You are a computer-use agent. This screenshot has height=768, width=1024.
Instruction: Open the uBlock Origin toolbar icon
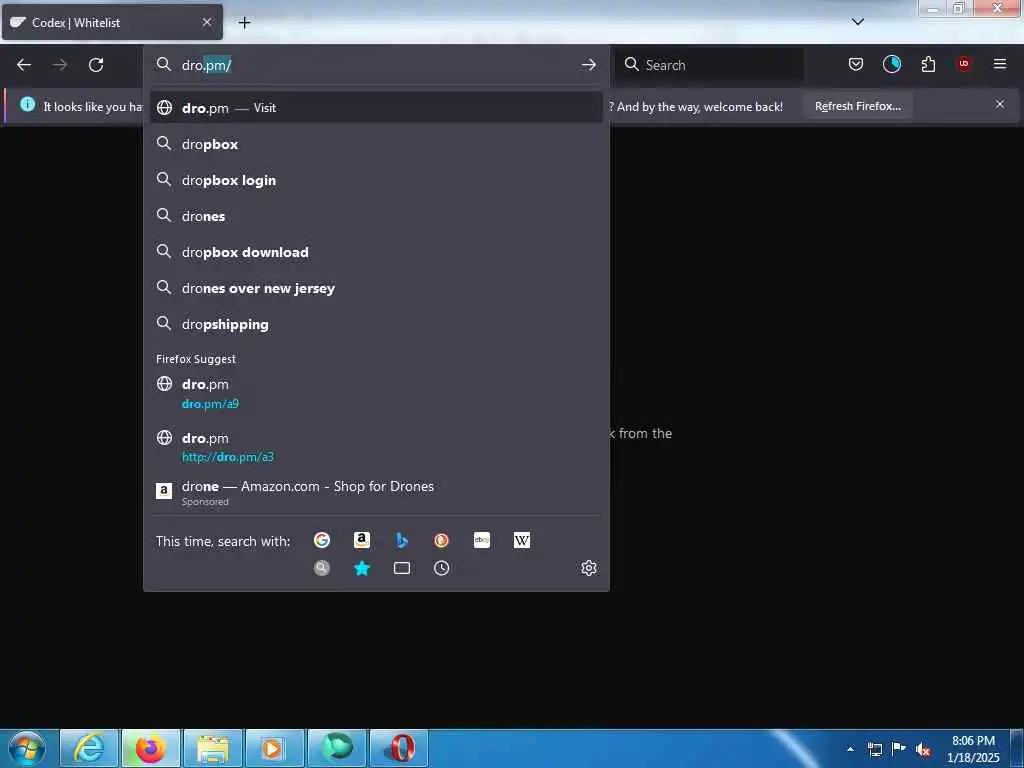[x=964, y=63]
